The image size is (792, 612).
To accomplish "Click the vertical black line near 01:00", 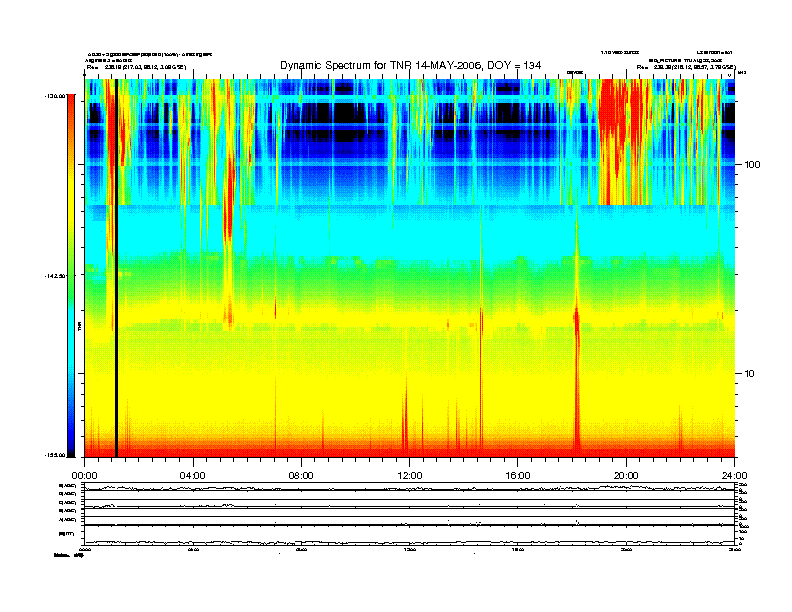I will pos(116,268).
